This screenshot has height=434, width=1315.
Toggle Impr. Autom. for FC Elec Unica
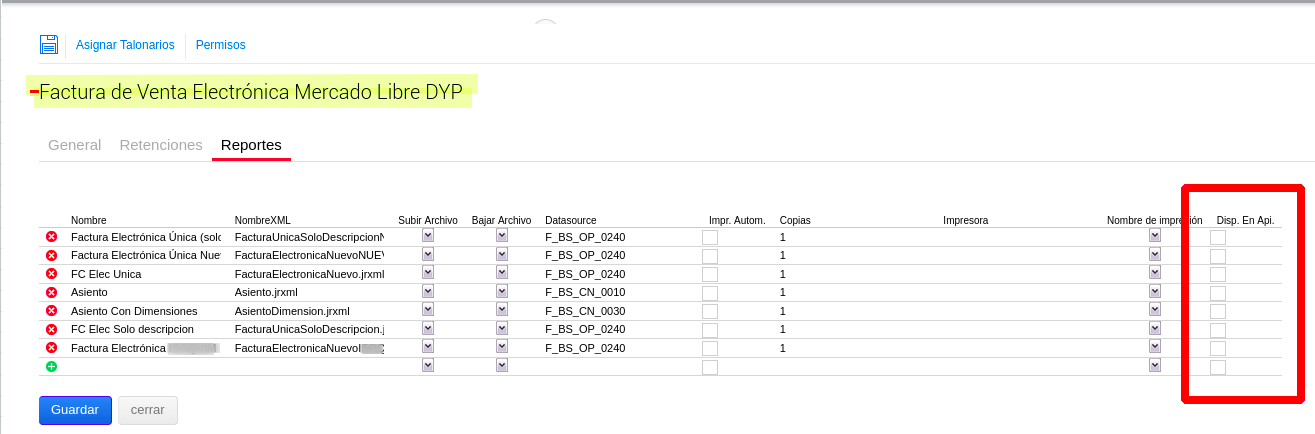pos(710,274)
